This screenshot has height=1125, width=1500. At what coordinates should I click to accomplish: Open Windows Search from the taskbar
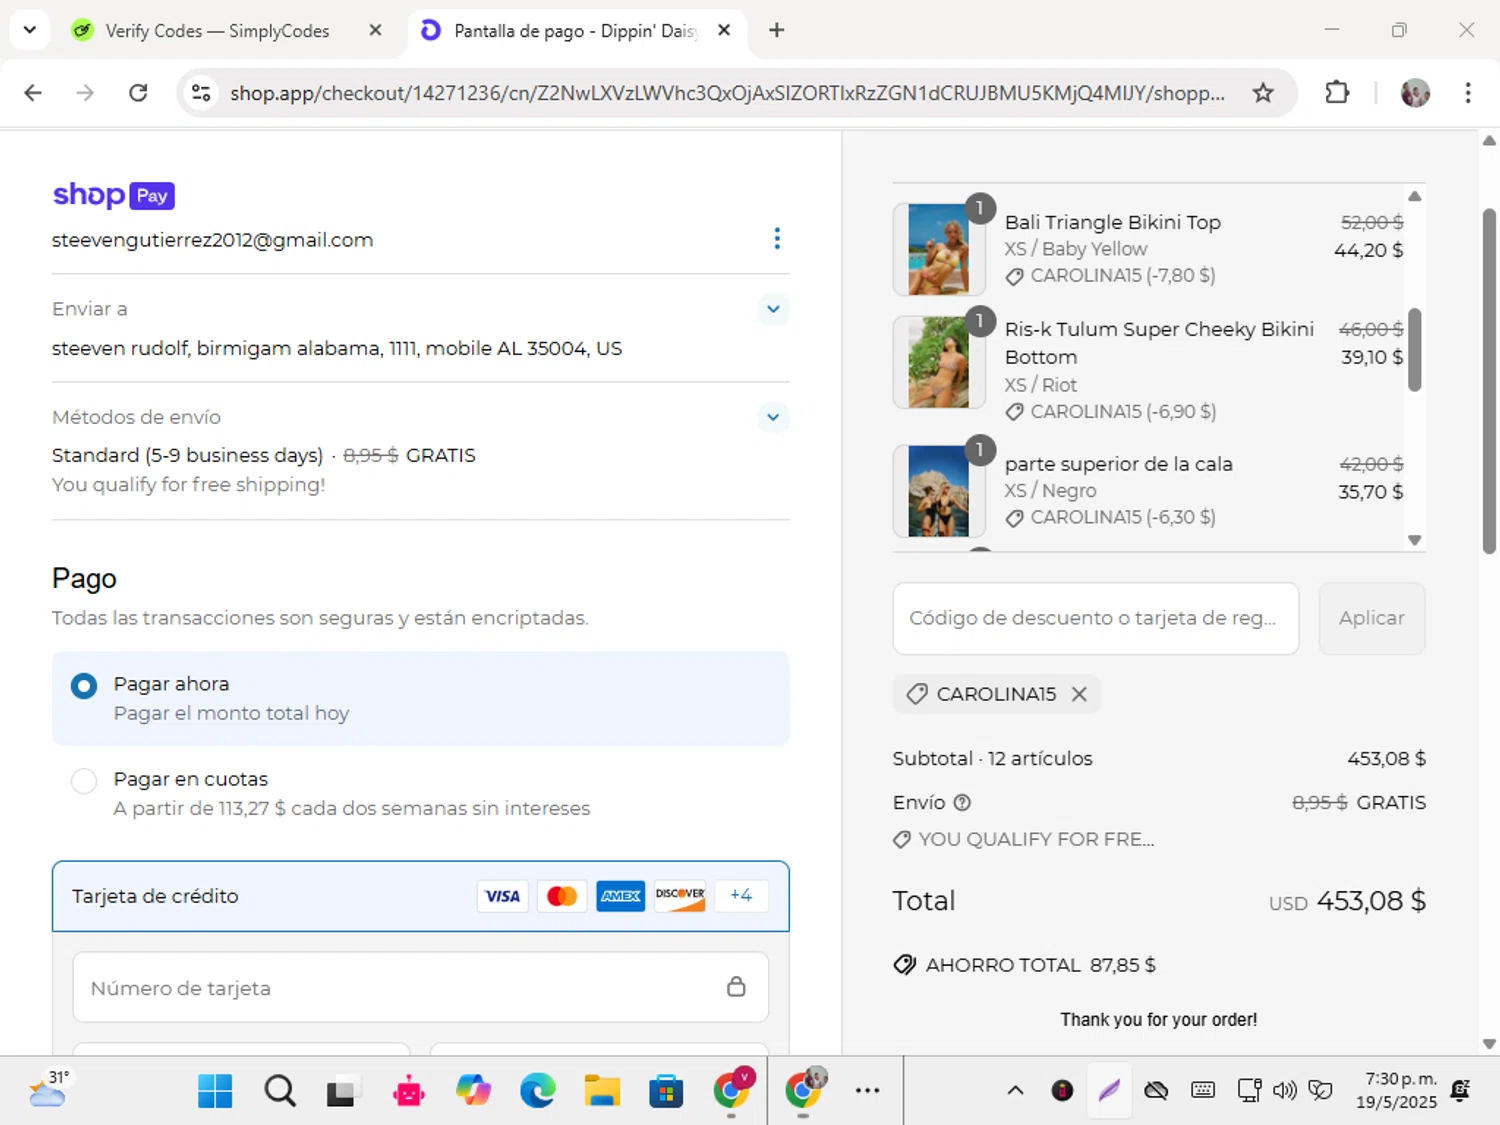click(280, 1091)
